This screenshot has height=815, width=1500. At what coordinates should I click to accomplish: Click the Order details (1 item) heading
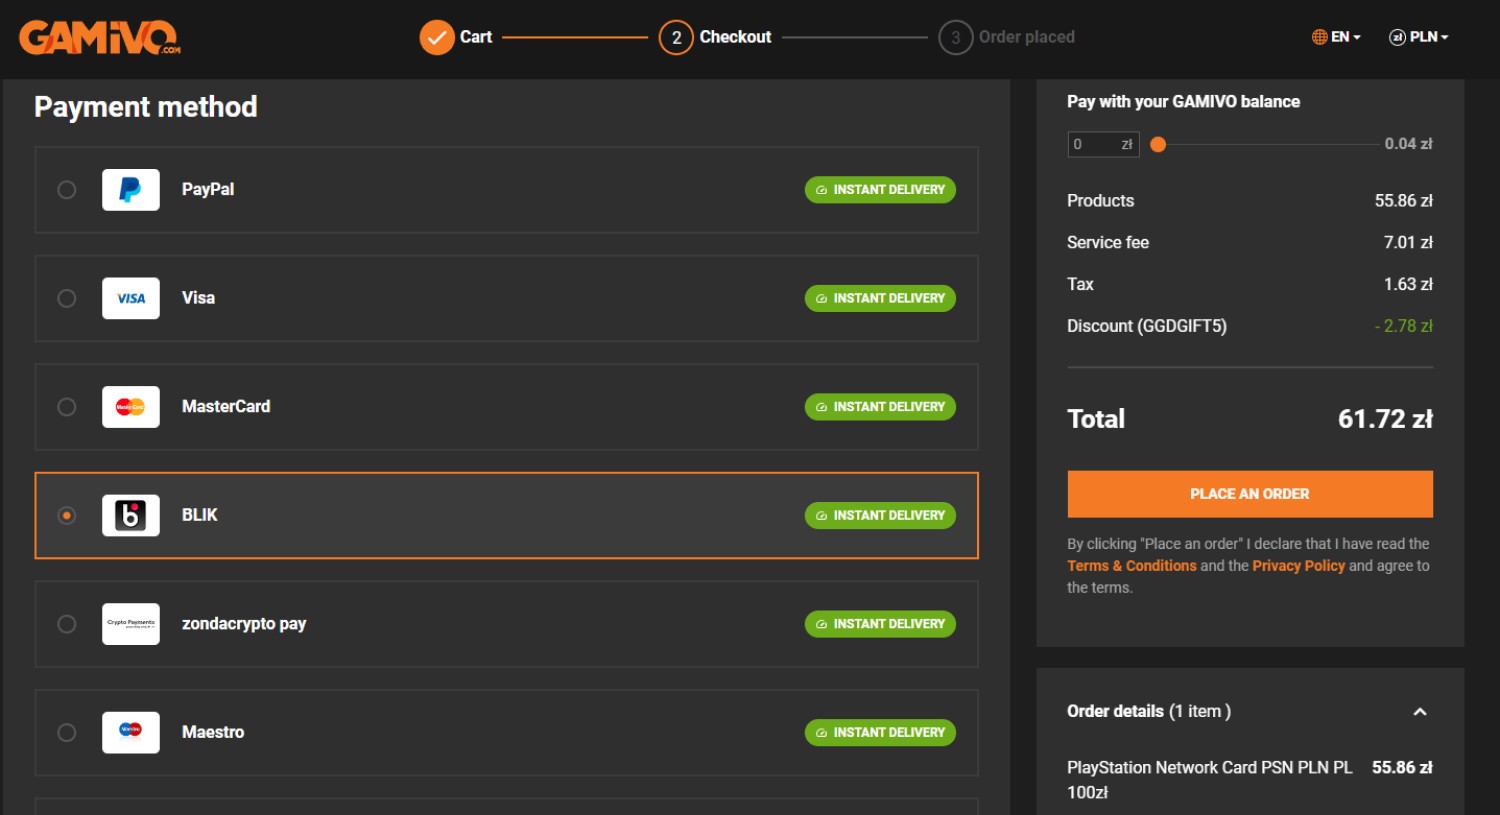(1149, 711)
